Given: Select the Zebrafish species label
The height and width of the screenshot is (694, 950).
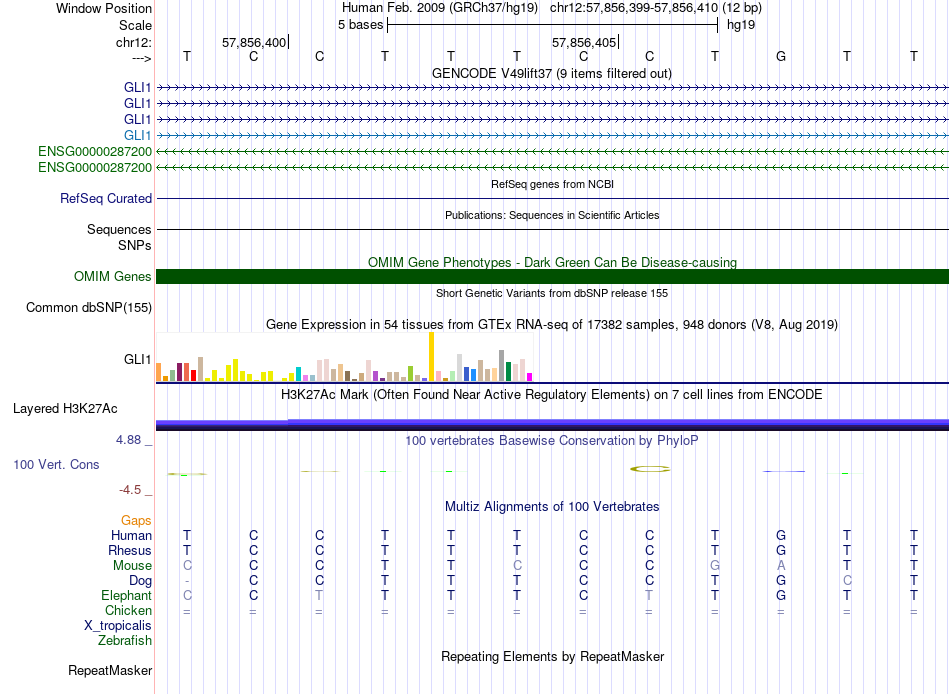Looking at the screenshot, I should 125,640.
